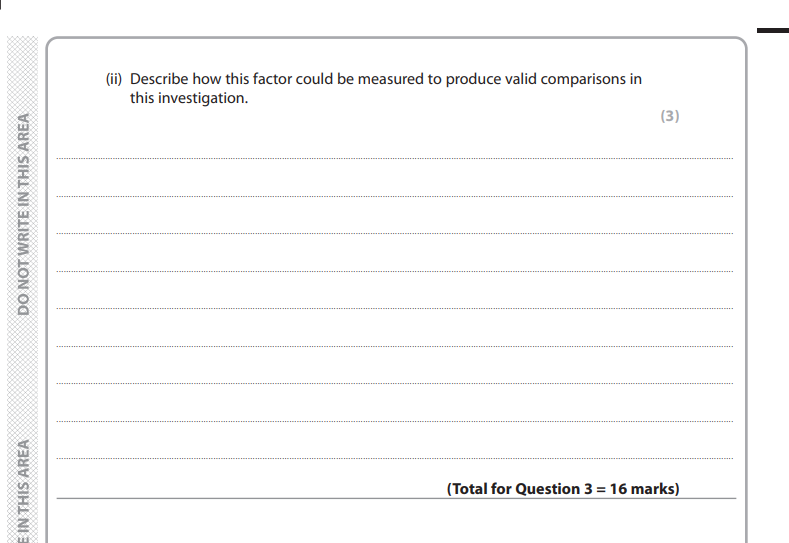Click the second dotted answer line

(394, 196)
